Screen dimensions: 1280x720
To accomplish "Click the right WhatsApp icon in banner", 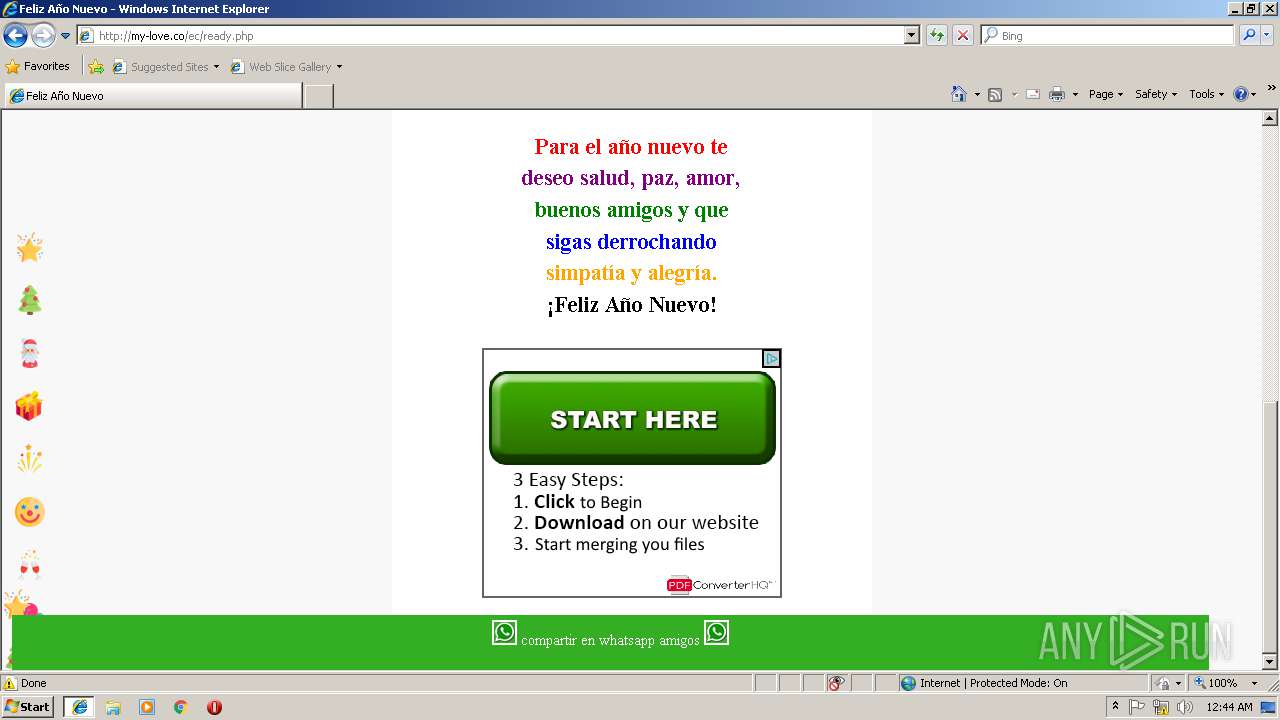I will click(716, 632).
